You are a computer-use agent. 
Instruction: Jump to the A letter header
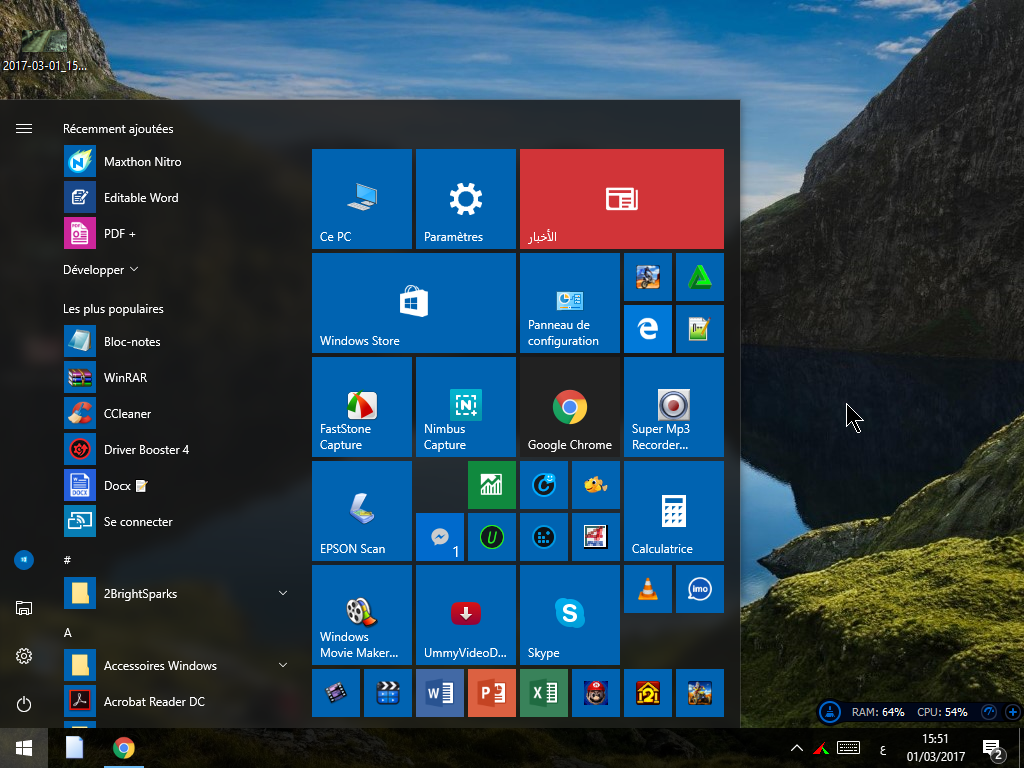click(x=67, y=632)
